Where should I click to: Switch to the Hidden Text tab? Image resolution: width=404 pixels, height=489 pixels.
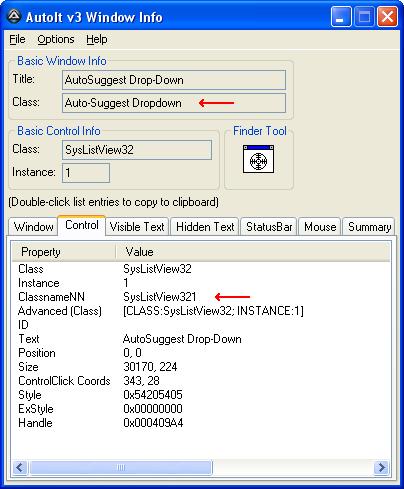click(x=205, y=227)
